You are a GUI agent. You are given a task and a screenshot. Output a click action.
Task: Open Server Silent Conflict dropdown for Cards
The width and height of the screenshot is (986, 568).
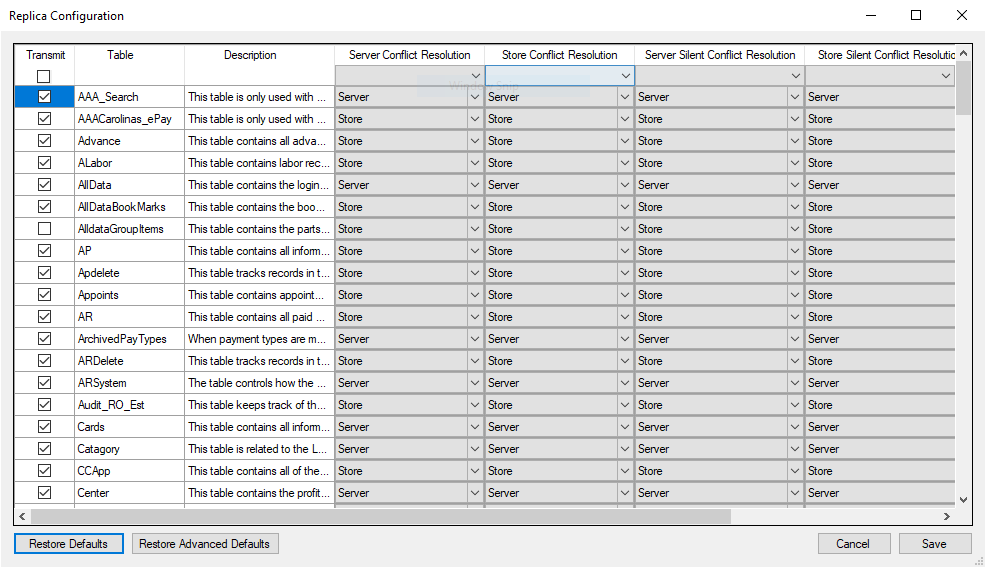click(795, 427)
